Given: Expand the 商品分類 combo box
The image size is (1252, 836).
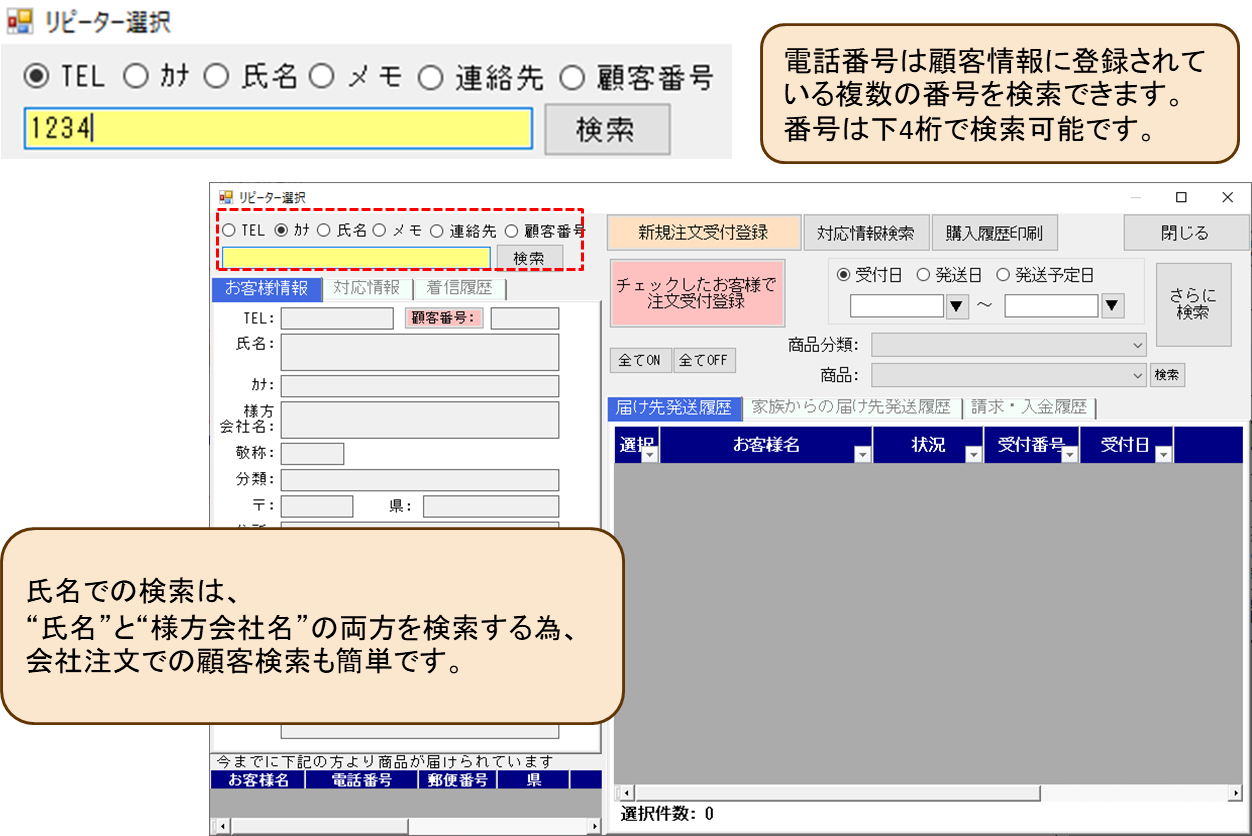Looking at the screenshot, I should (1137, 345).
